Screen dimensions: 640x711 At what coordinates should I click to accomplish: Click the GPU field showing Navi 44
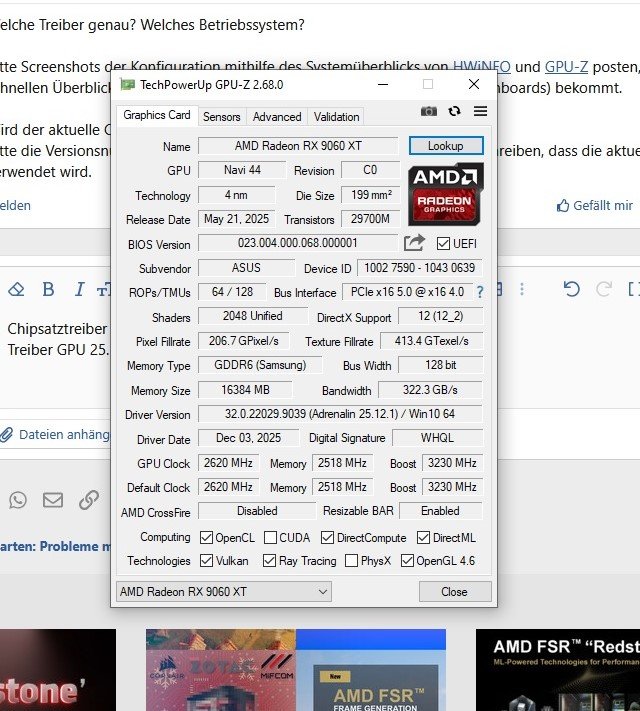coord(242,170)
